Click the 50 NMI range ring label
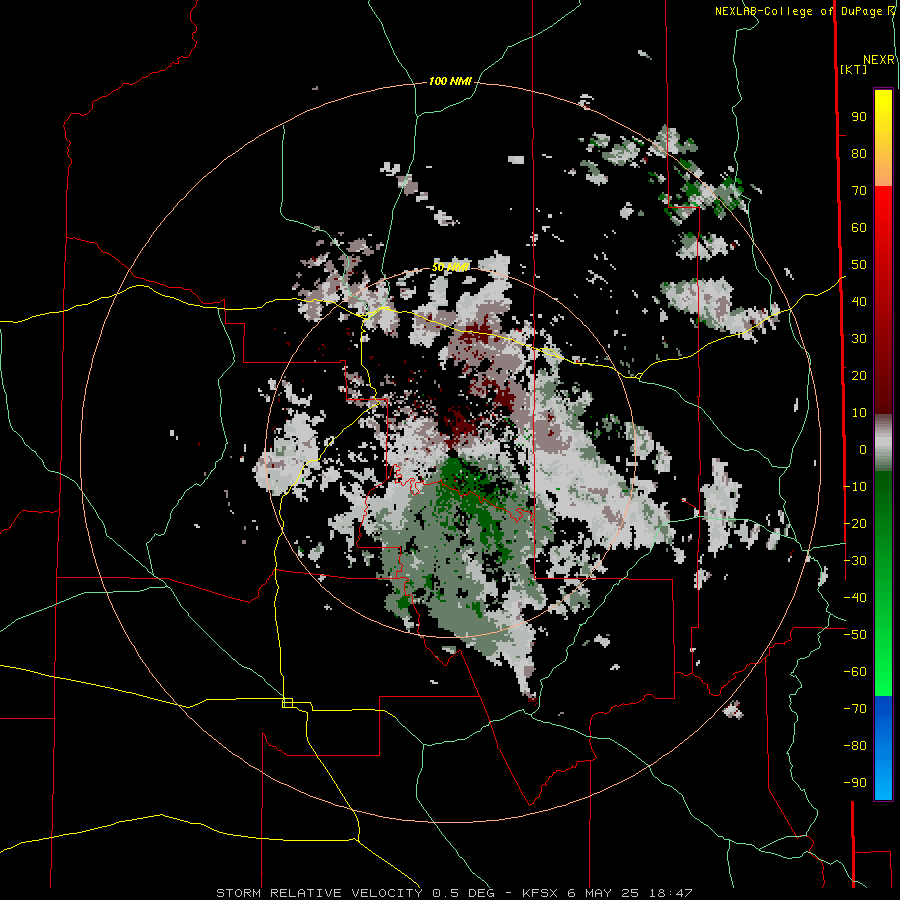900x900 pixels. (450, 267)
